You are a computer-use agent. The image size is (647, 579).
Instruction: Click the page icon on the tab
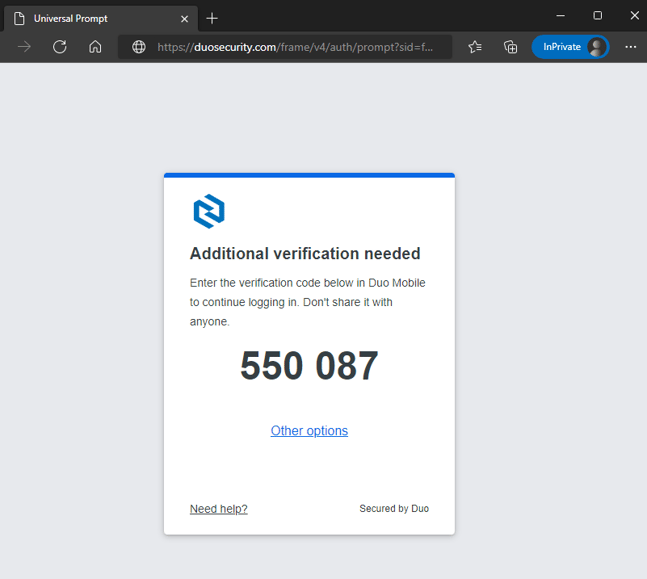[19, 19]
